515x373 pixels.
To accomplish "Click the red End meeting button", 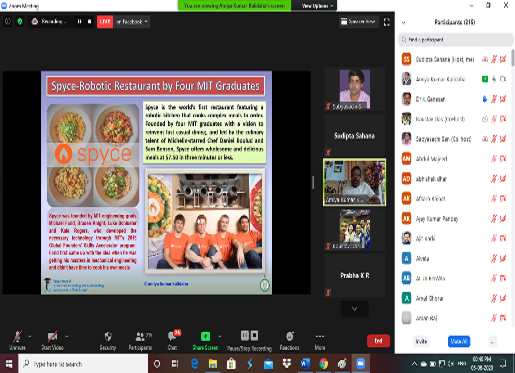I will click(378, 341).
